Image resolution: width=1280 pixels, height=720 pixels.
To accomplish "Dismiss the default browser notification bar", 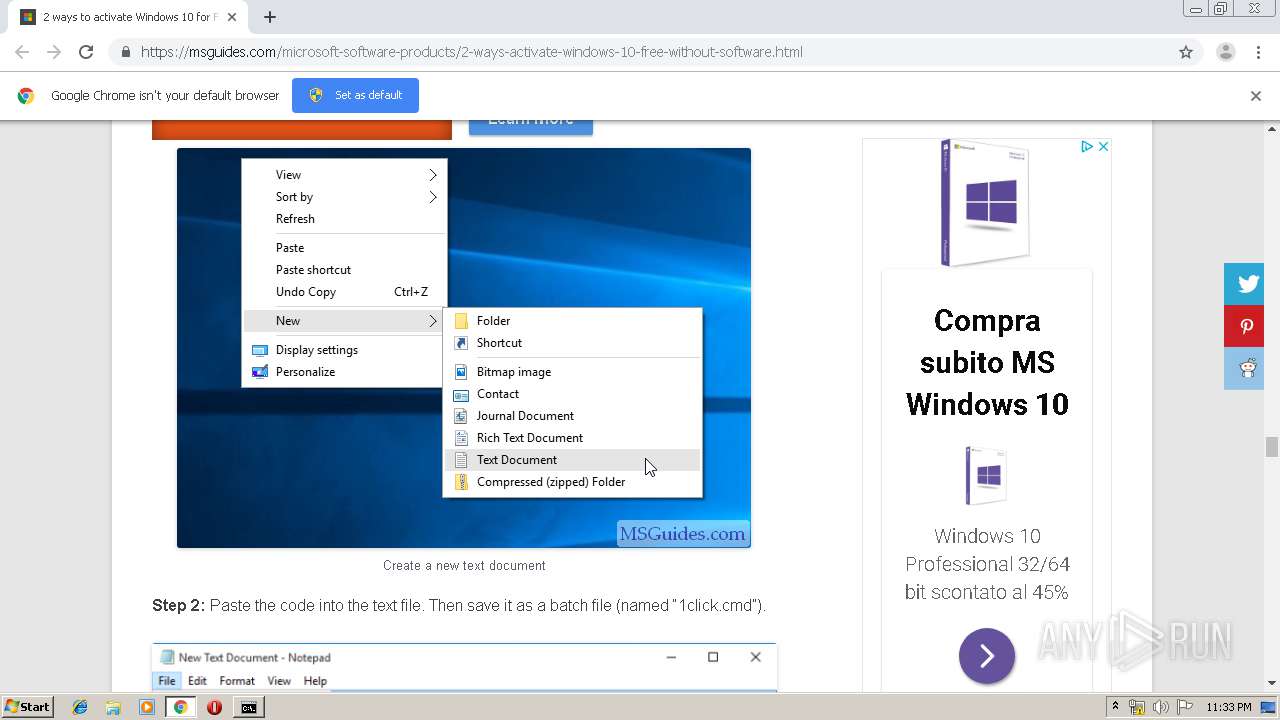I will click(1256, 96).
